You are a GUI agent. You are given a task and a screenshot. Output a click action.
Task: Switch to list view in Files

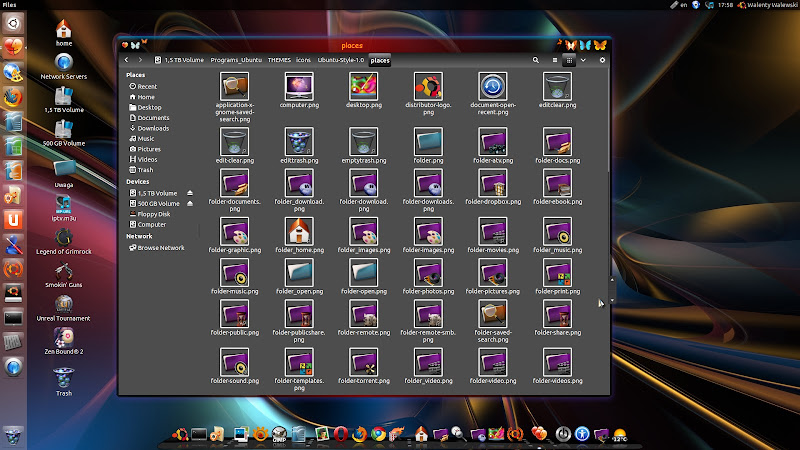(x=556, y=60)
